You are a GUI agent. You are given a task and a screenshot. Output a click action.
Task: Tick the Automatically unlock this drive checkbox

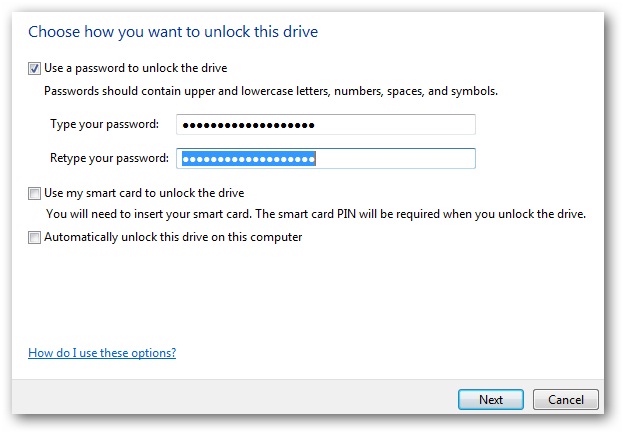(x=34, y=237)
